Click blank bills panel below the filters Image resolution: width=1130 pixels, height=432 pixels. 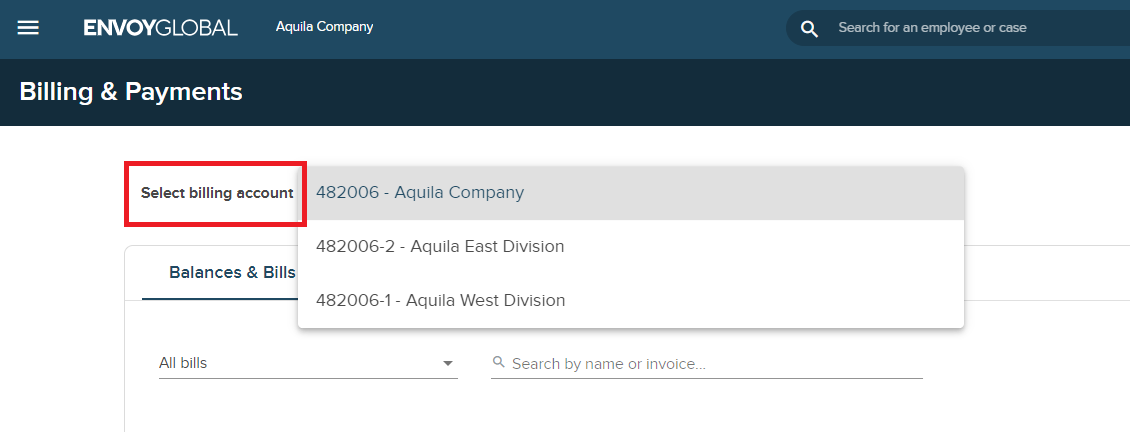coord(600,408)
